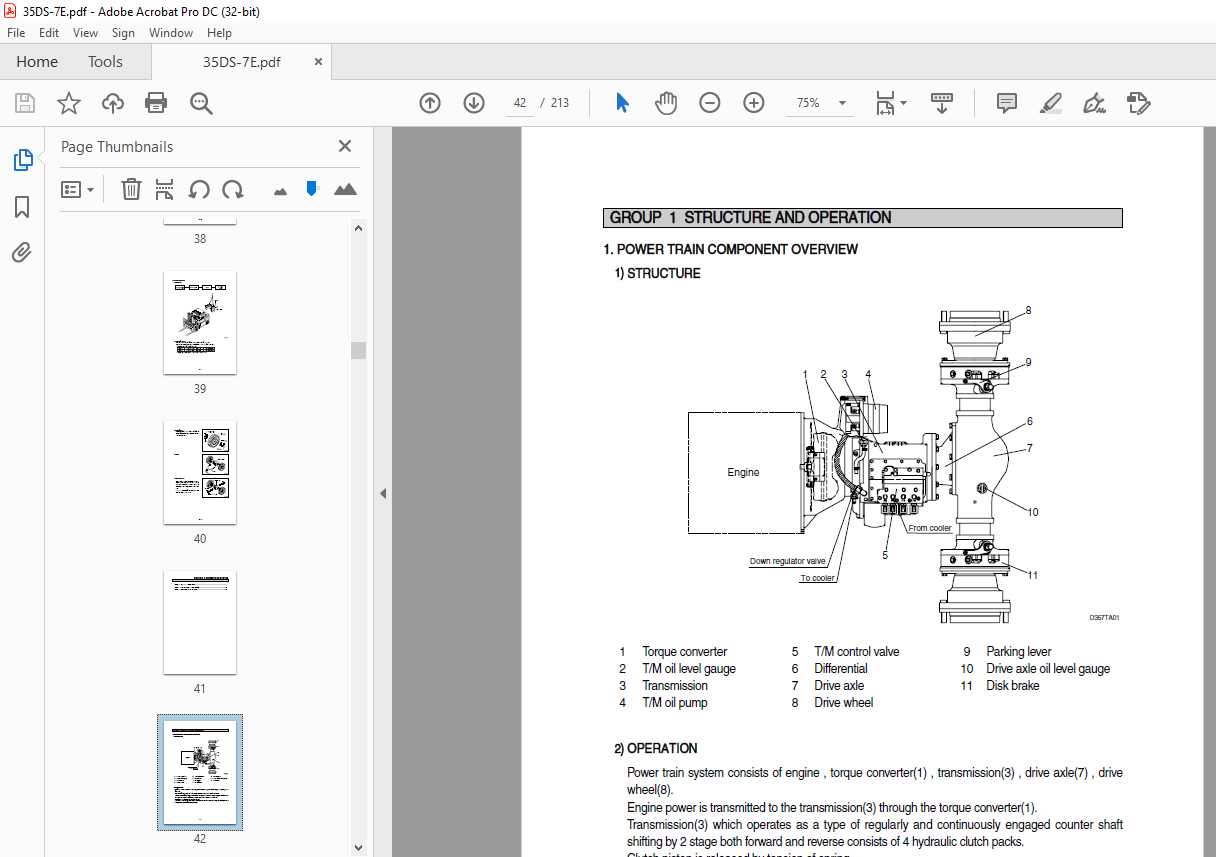Open the Help menu
The height and width of the screenshot is (857, 1216).
pos(219,33)
